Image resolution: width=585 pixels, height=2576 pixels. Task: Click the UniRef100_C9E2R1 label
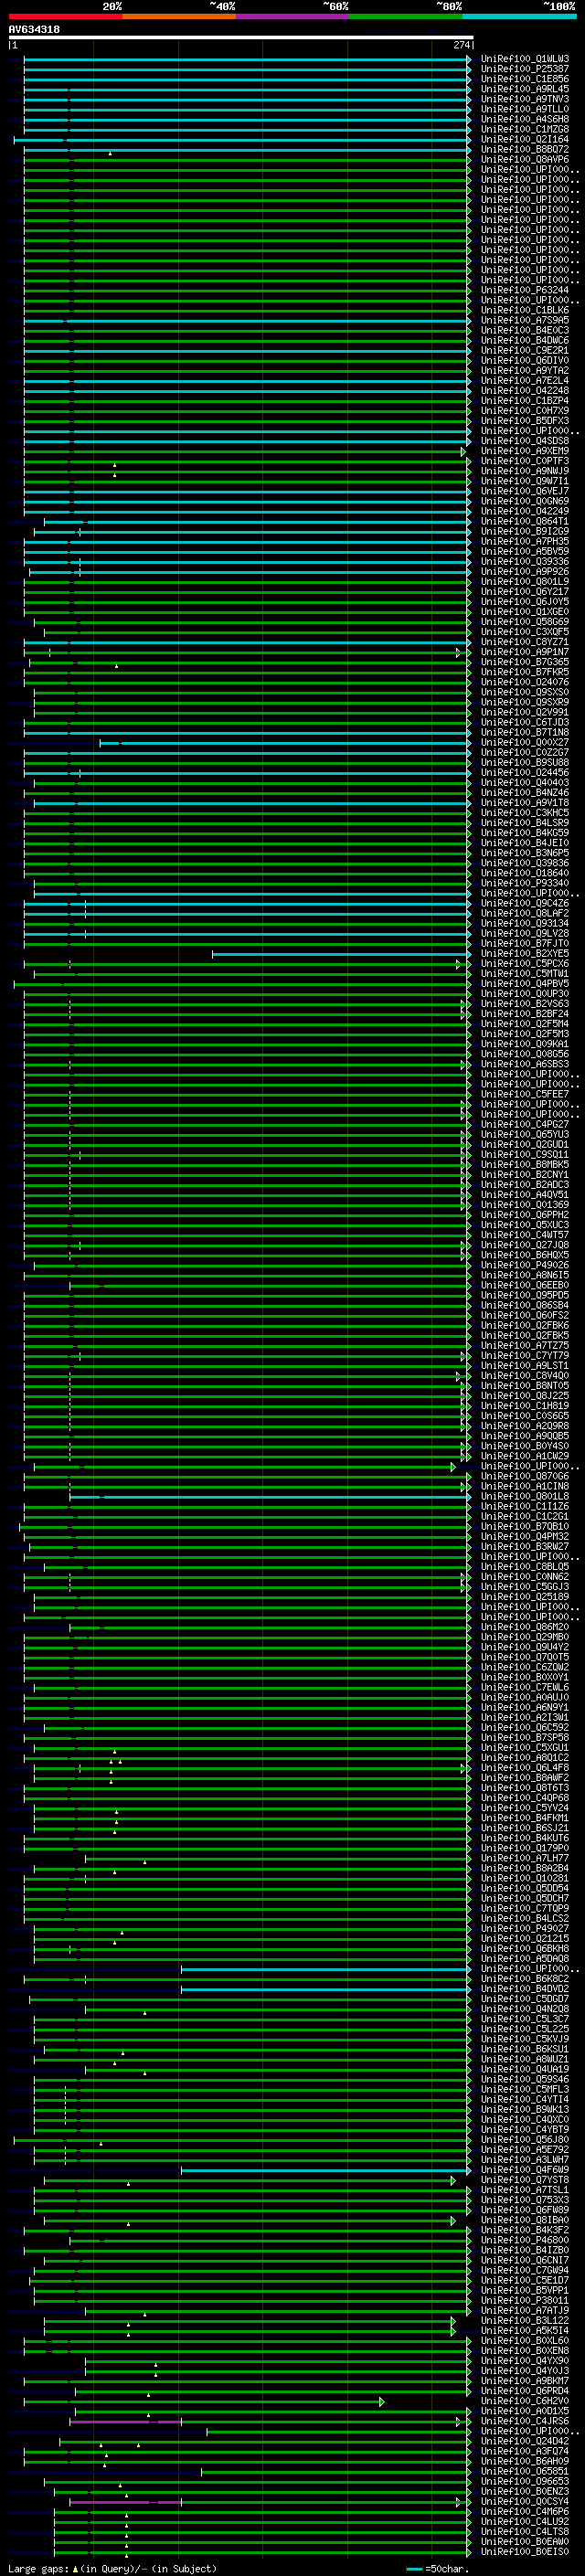click(524, 350)
